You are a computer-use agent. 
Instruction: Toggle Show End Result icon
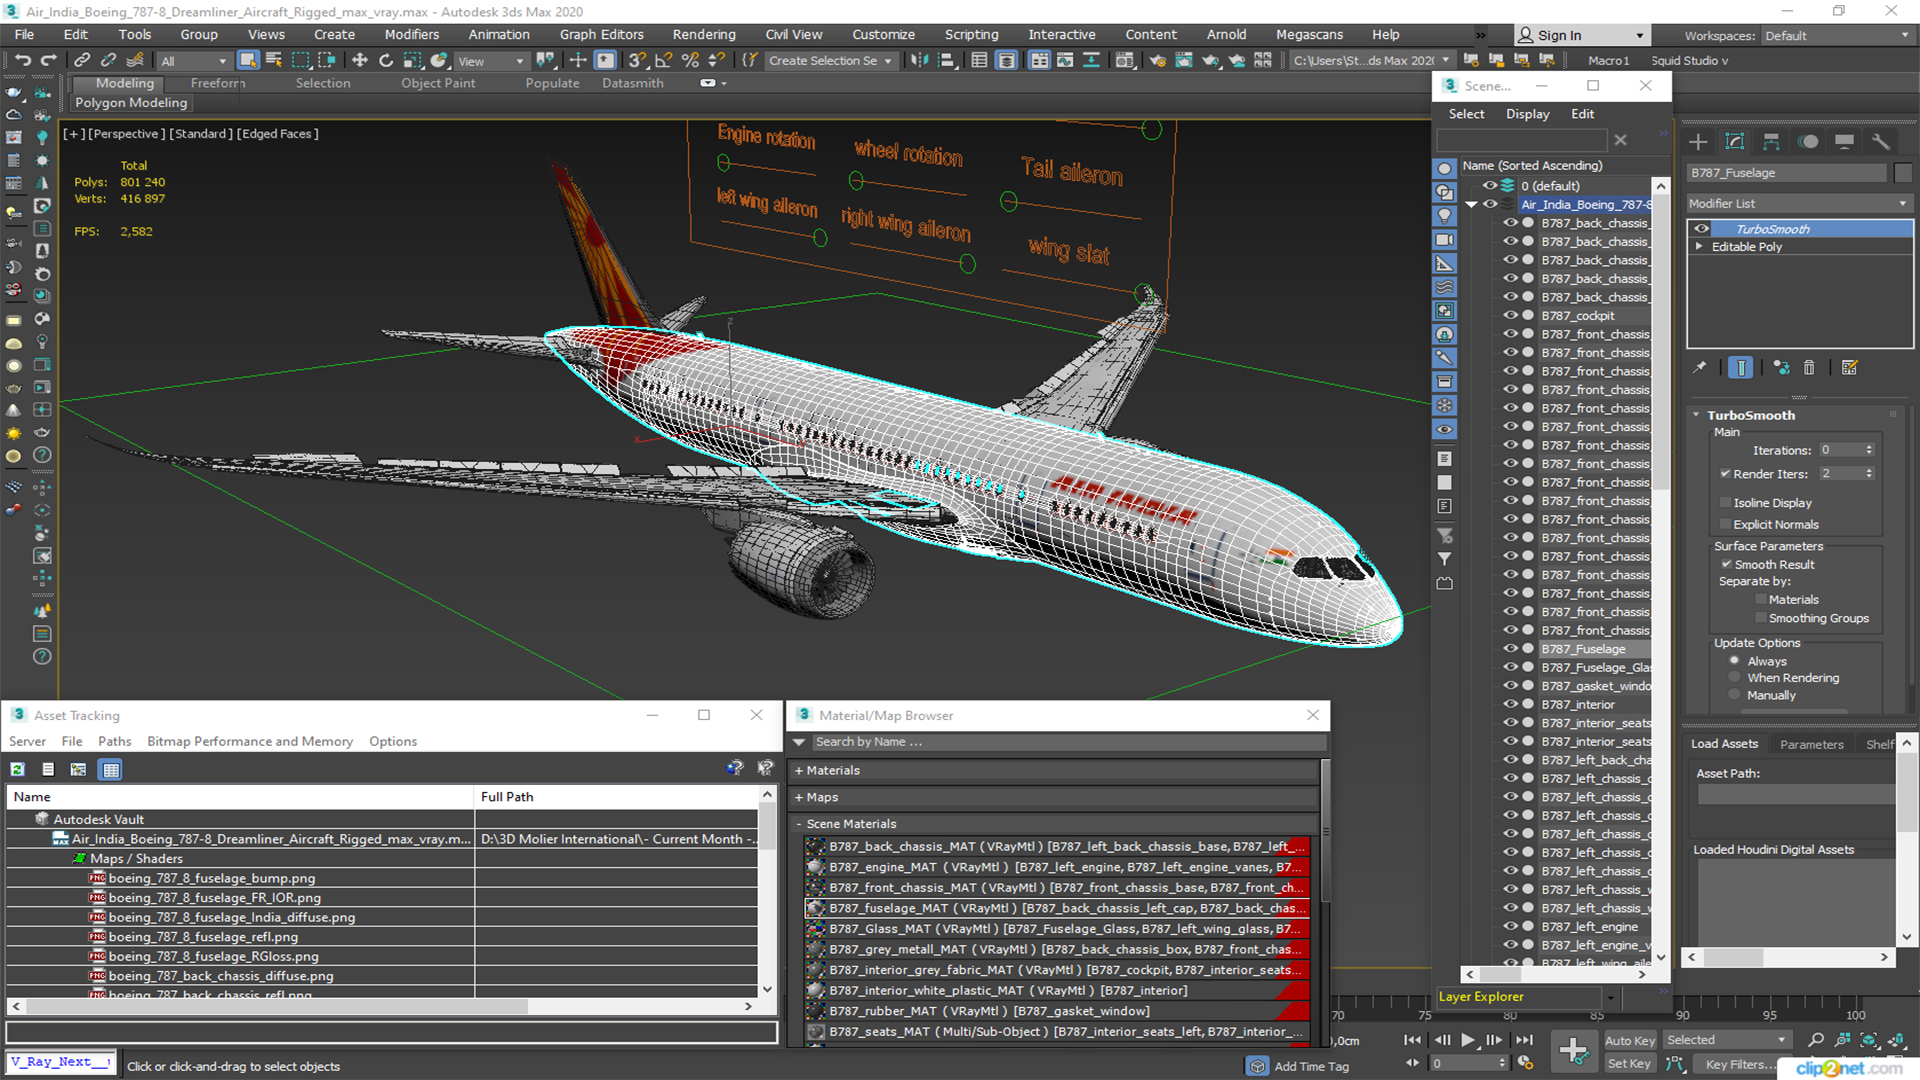(x=1740, y=368)
